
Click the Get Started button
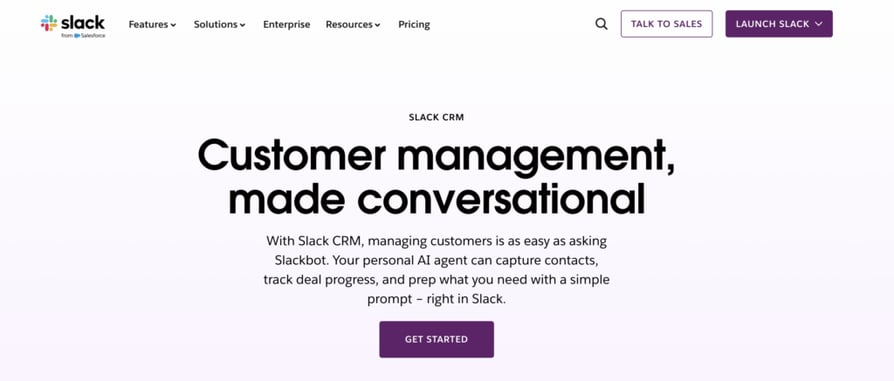point(437,339)
